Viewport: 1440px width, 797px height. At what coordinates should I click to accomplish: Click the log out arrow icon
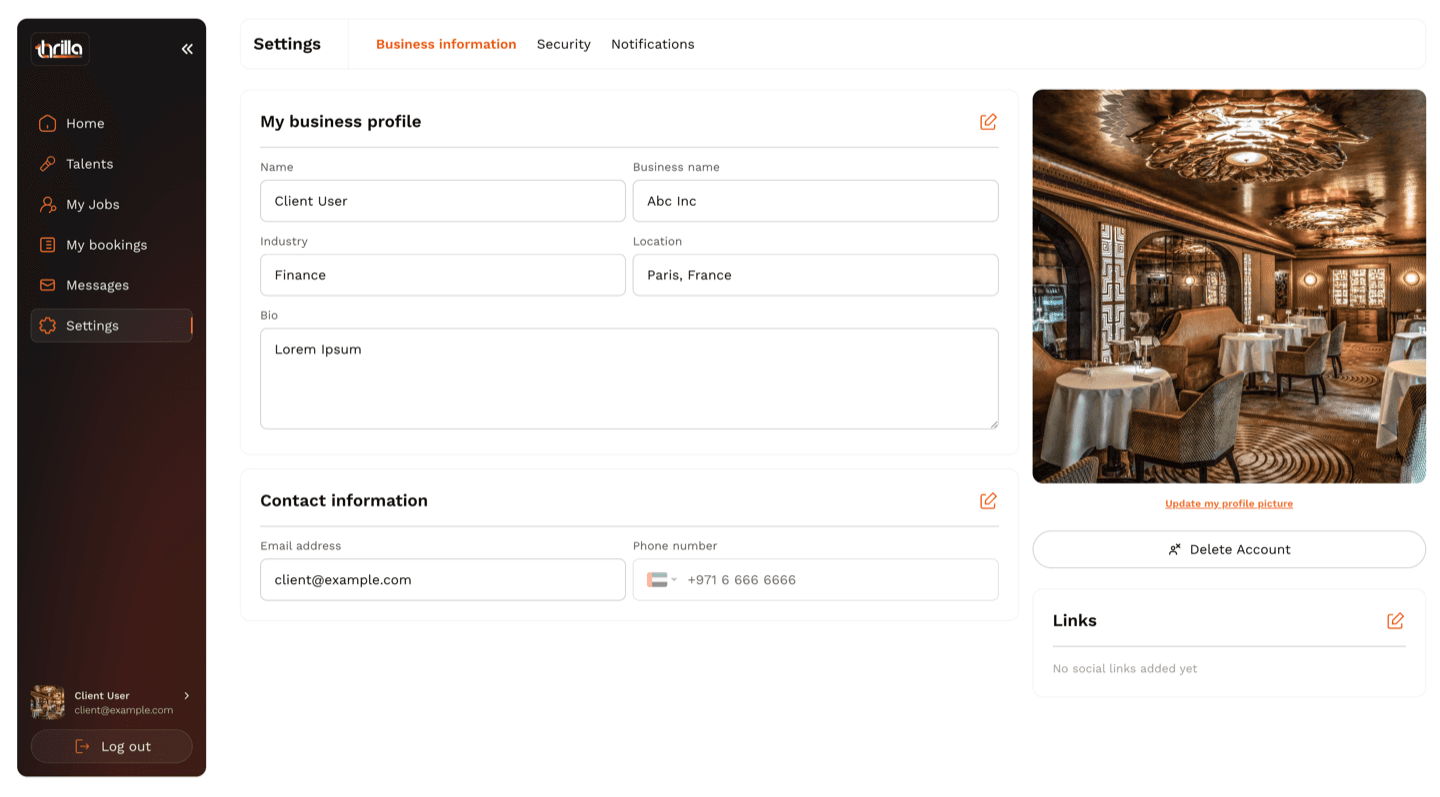coord(81,746)
